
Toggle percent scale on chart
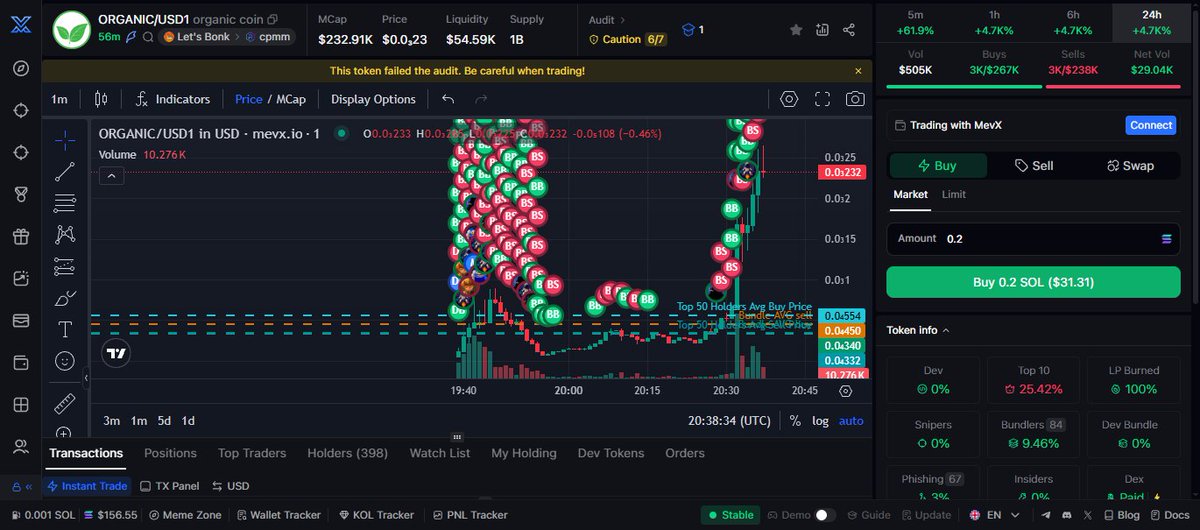point(795,421)
